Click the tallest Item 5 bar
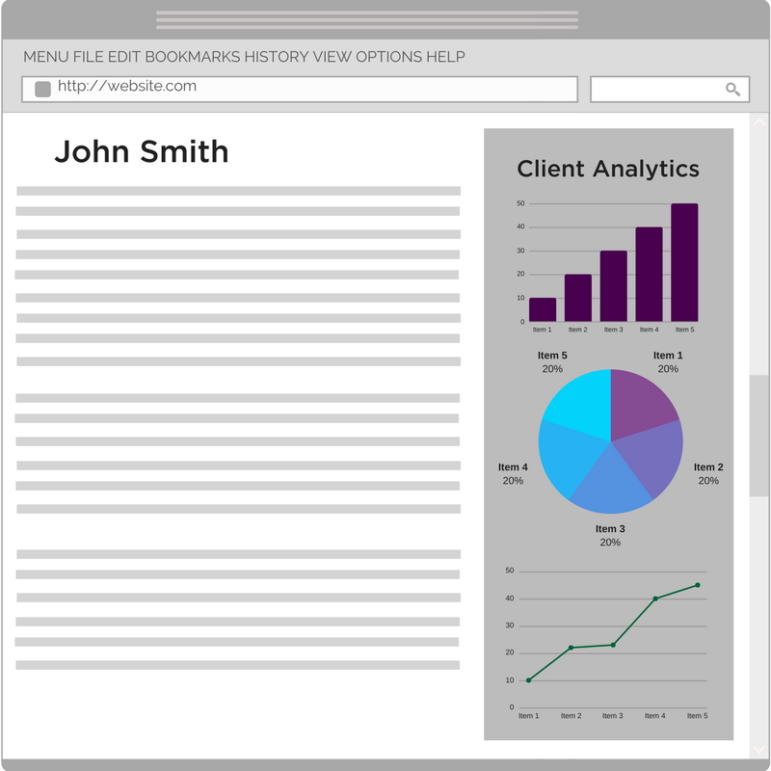The width and height of the screenshot is (771, 771). click(x=684, y=263)
